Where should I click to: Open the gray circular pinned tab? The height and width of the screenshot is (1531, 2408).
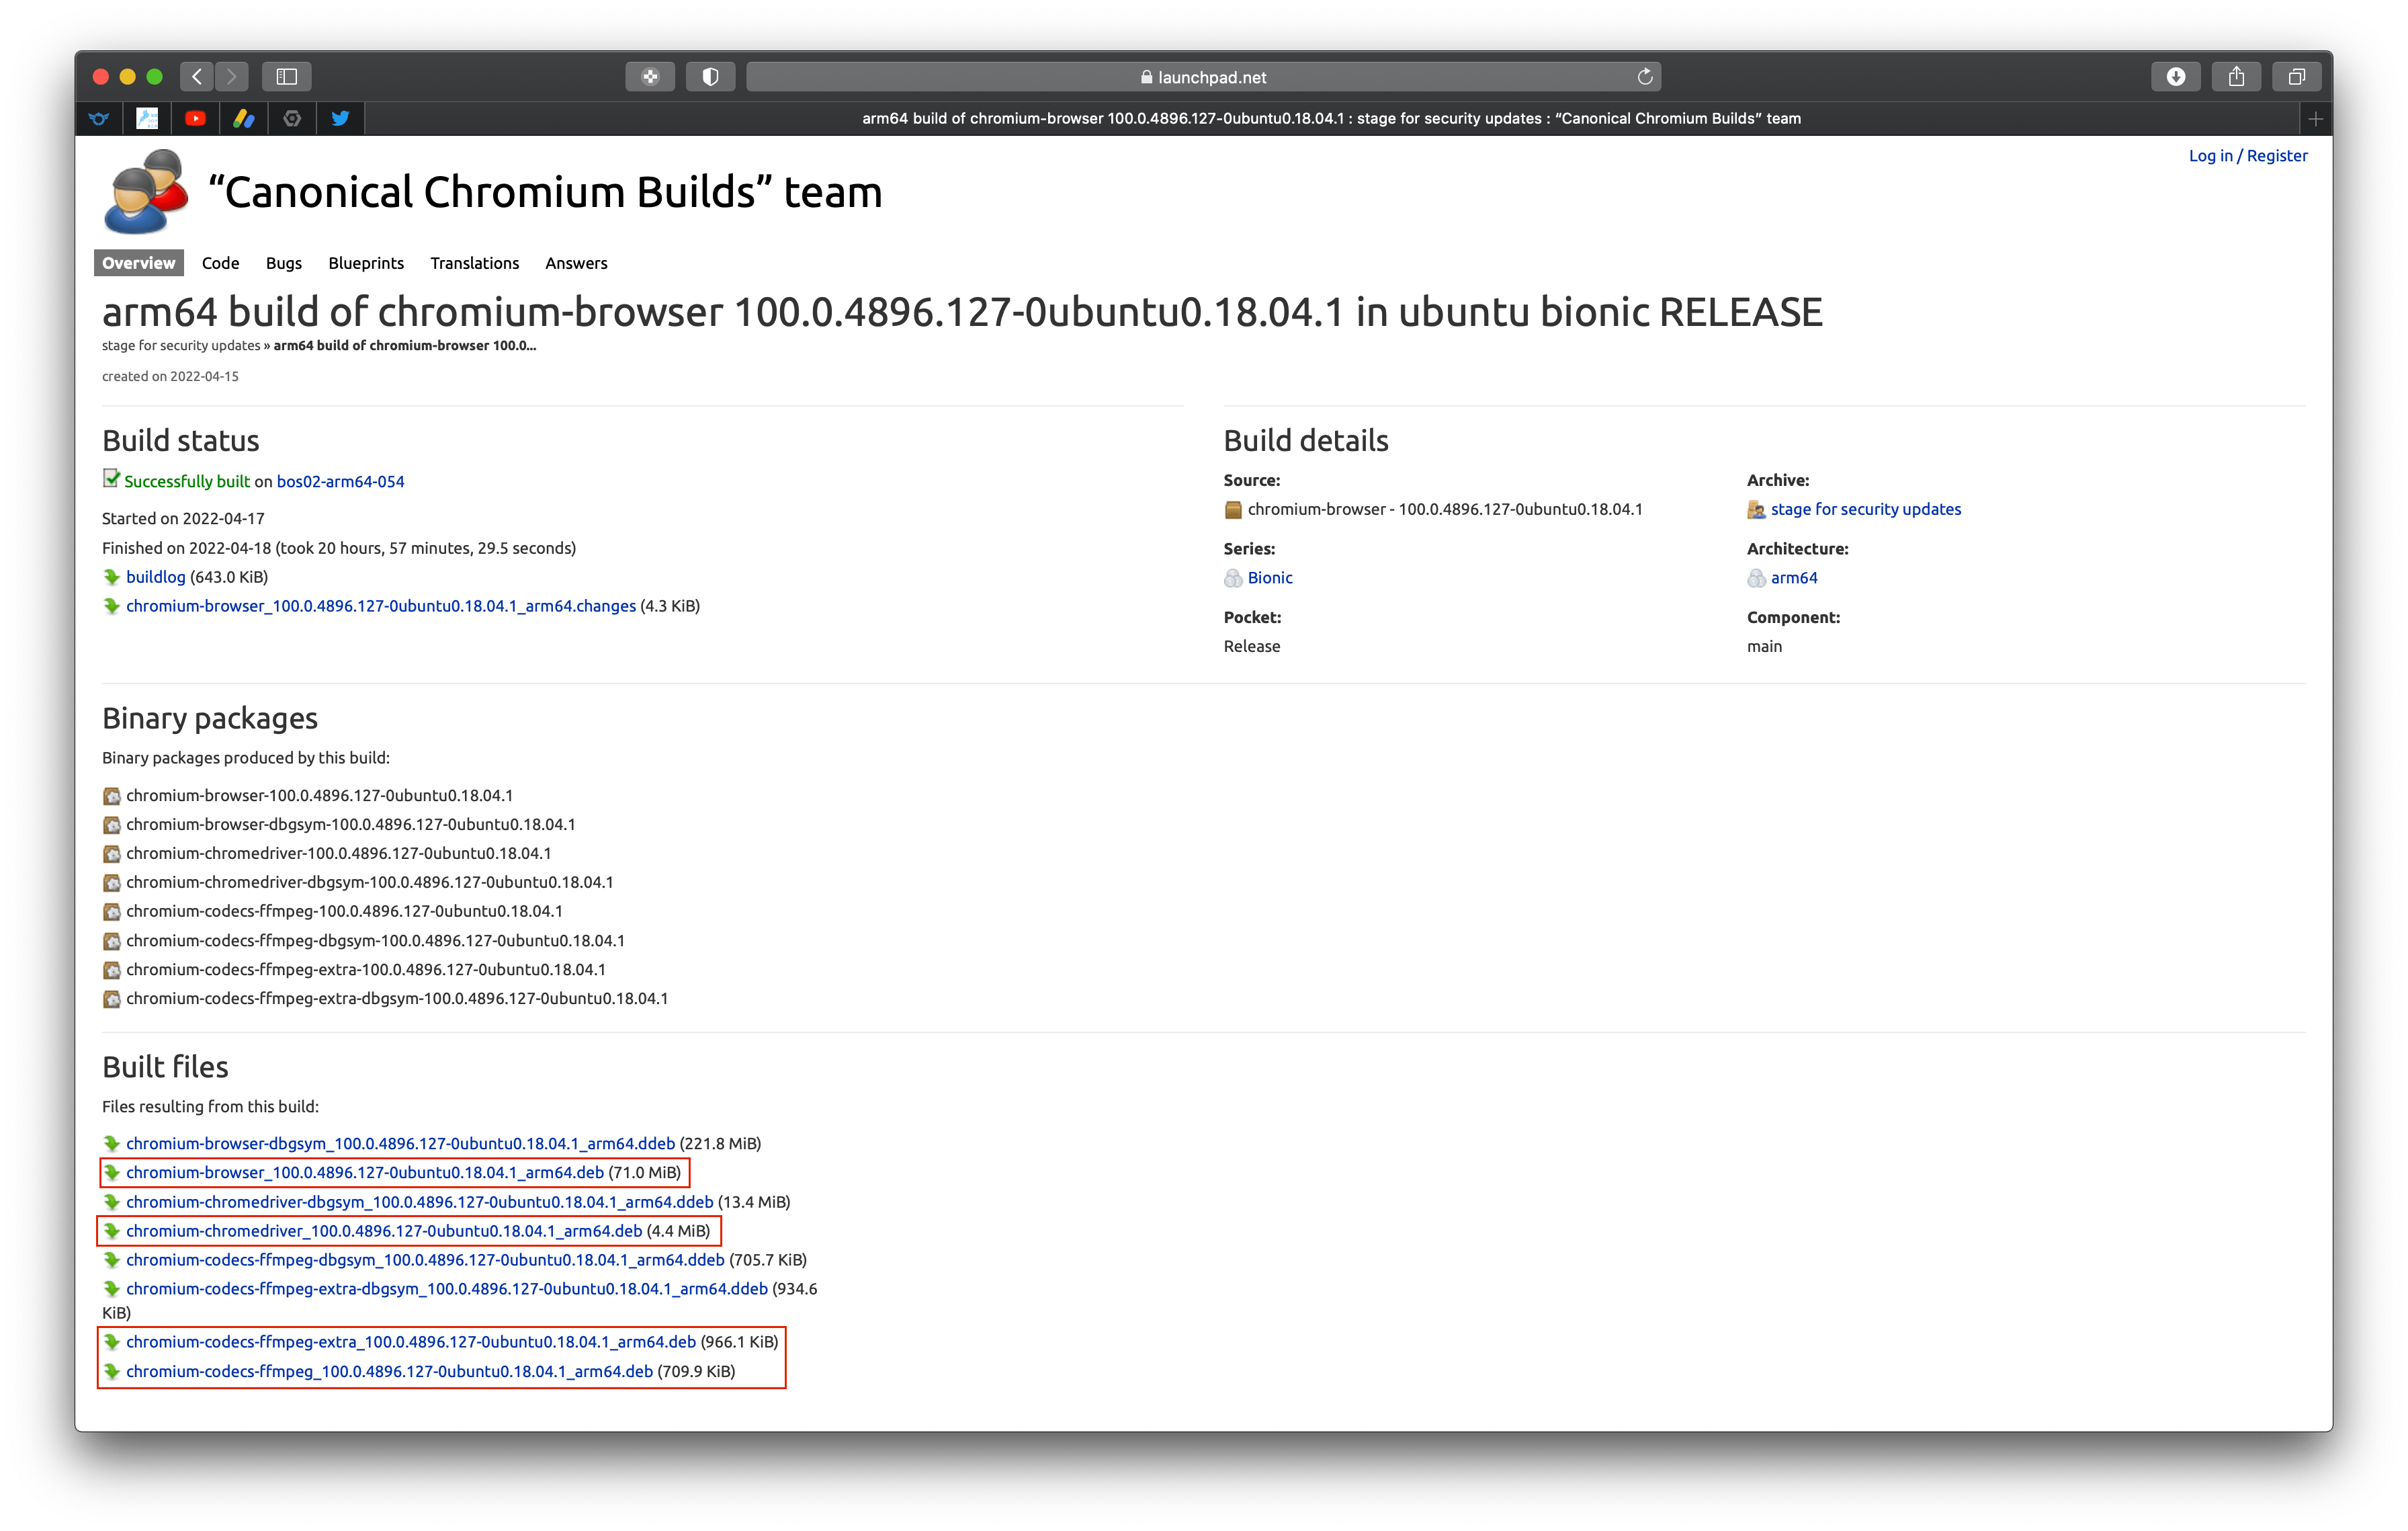(292, 118)
